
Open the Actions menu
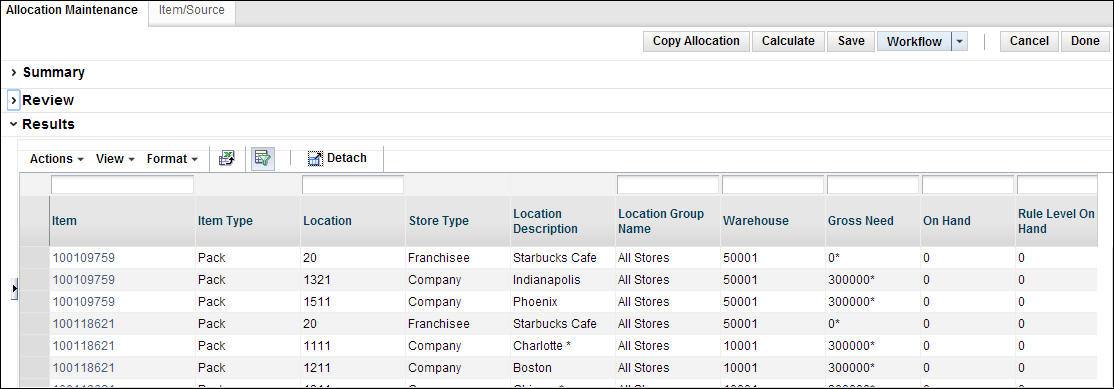[x=57, y=159]
